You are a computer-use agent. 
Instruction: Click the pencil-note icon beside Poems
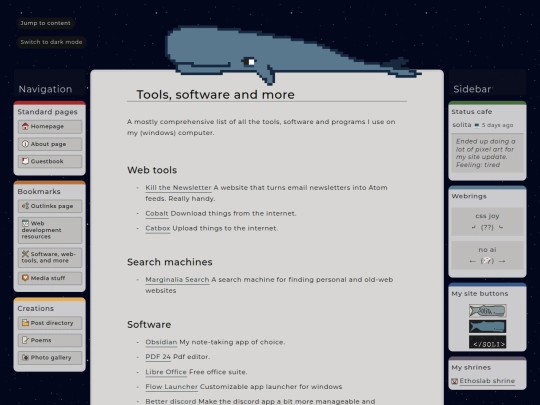[x=25, y=340]
